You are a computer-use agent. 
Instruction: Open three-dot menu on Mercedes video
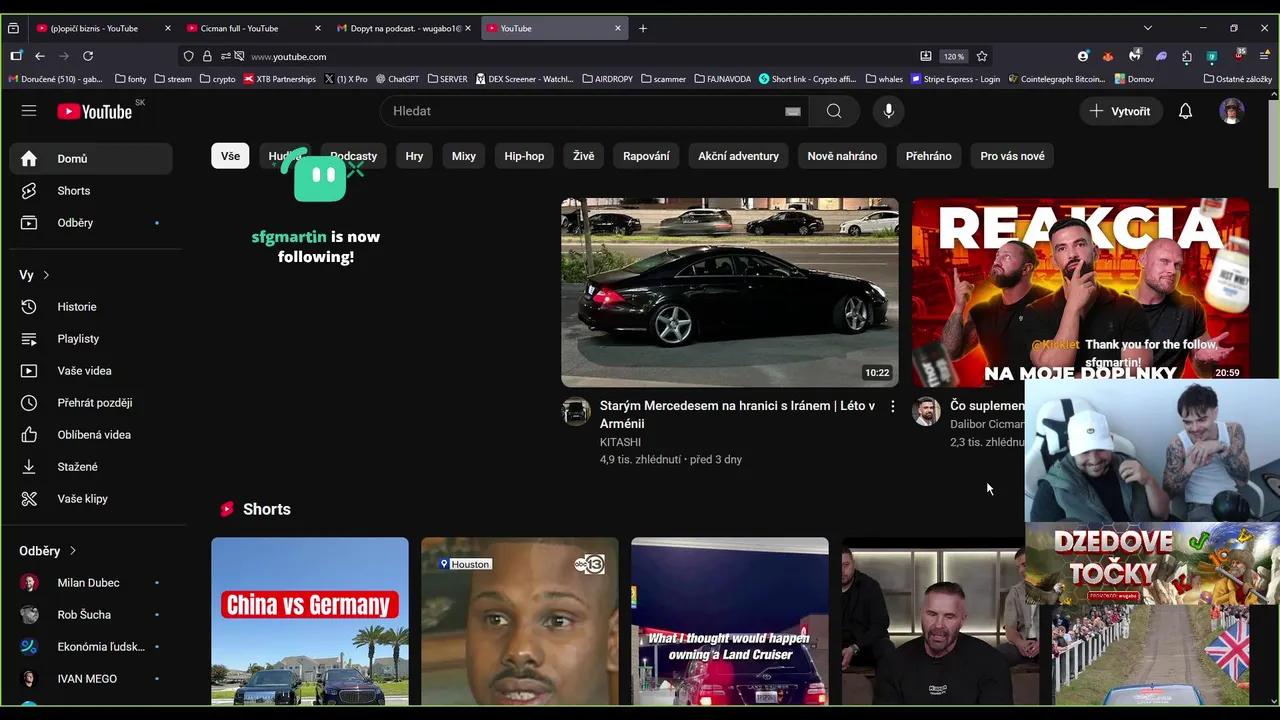coord(892,407)
